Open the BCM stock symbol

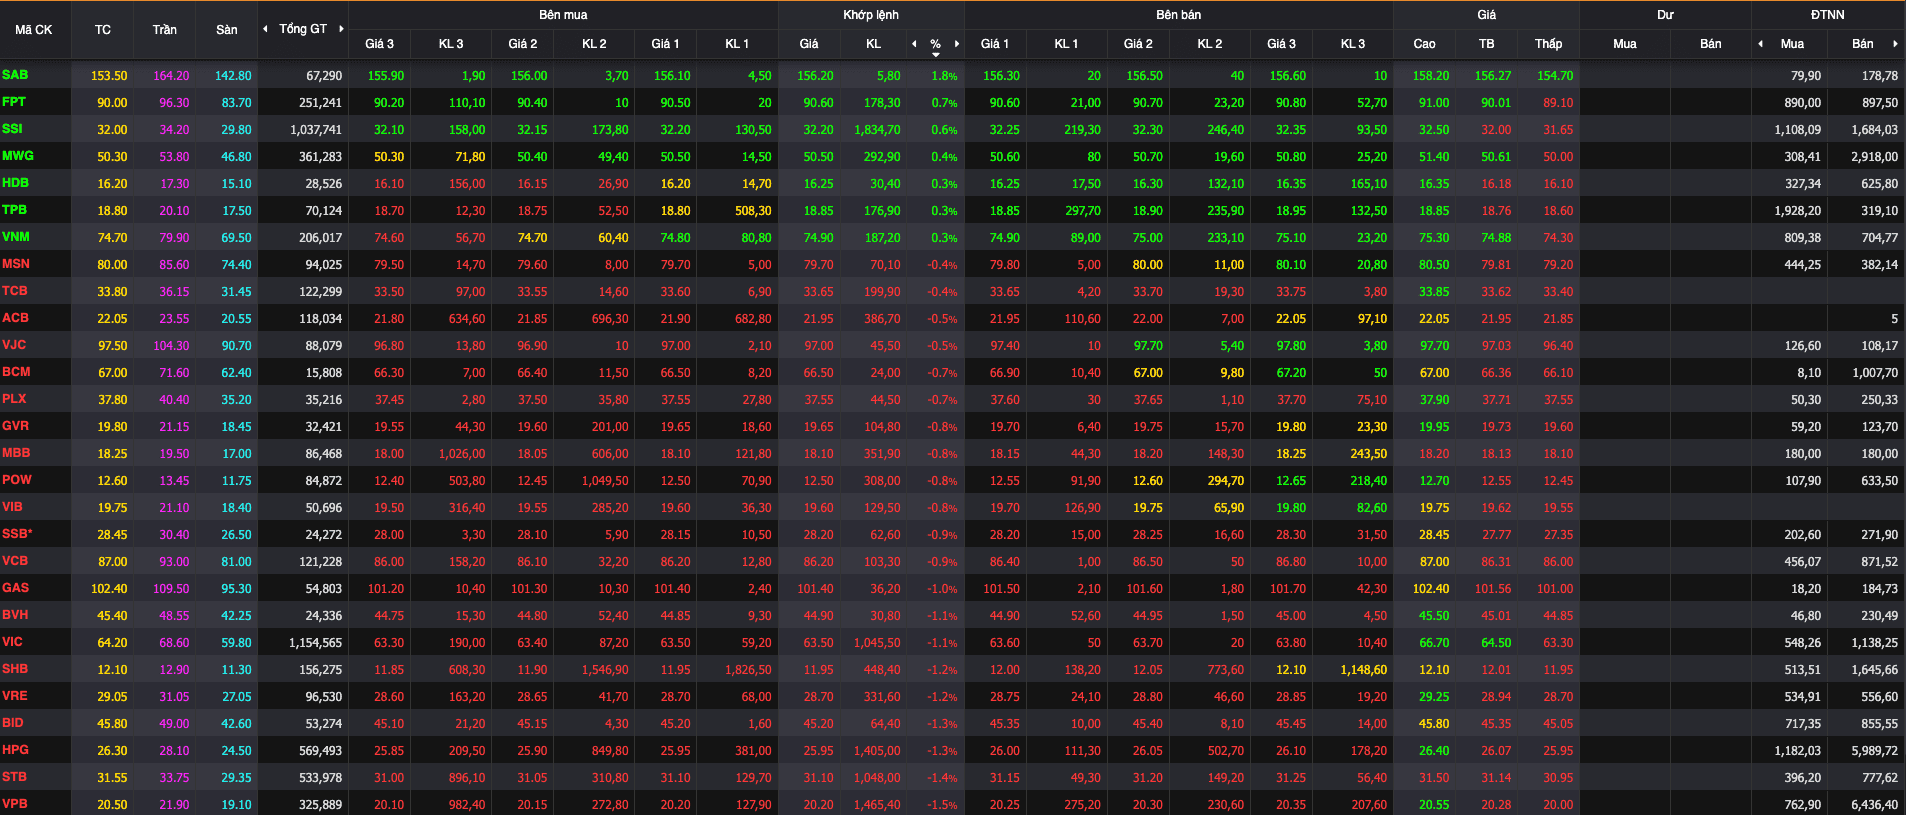(17, 372)
